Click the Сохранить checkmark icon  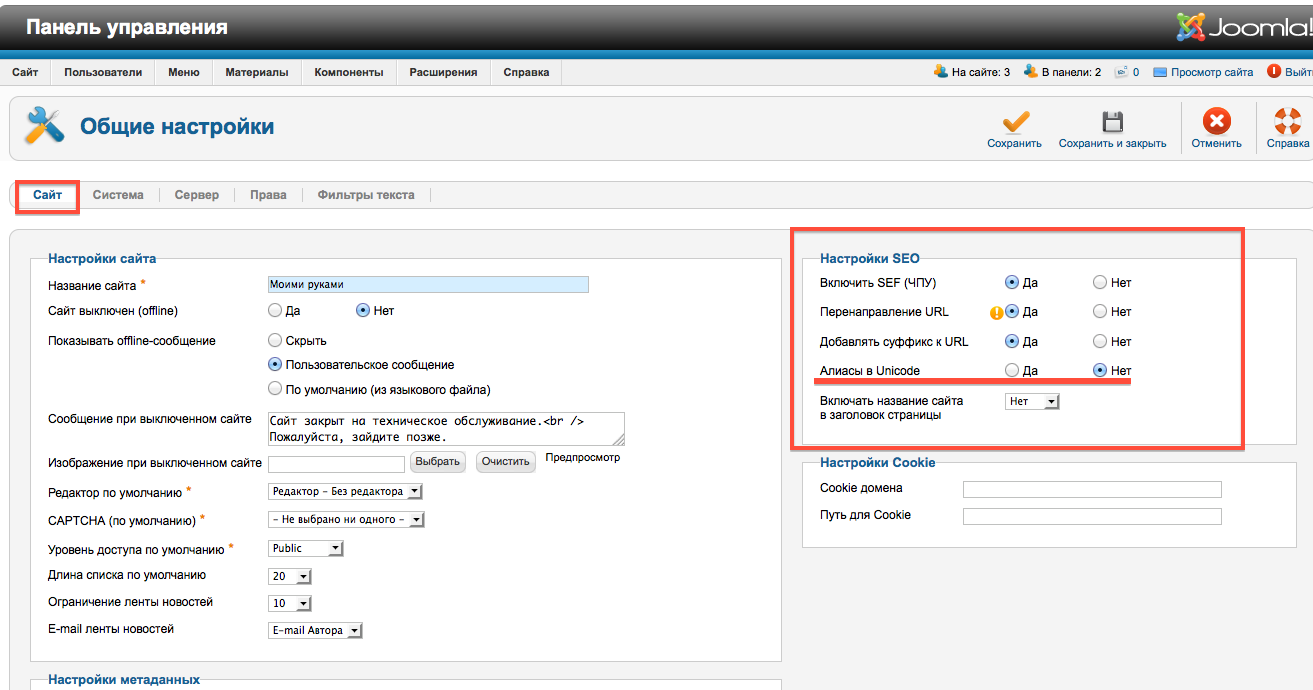point(1015,122)
